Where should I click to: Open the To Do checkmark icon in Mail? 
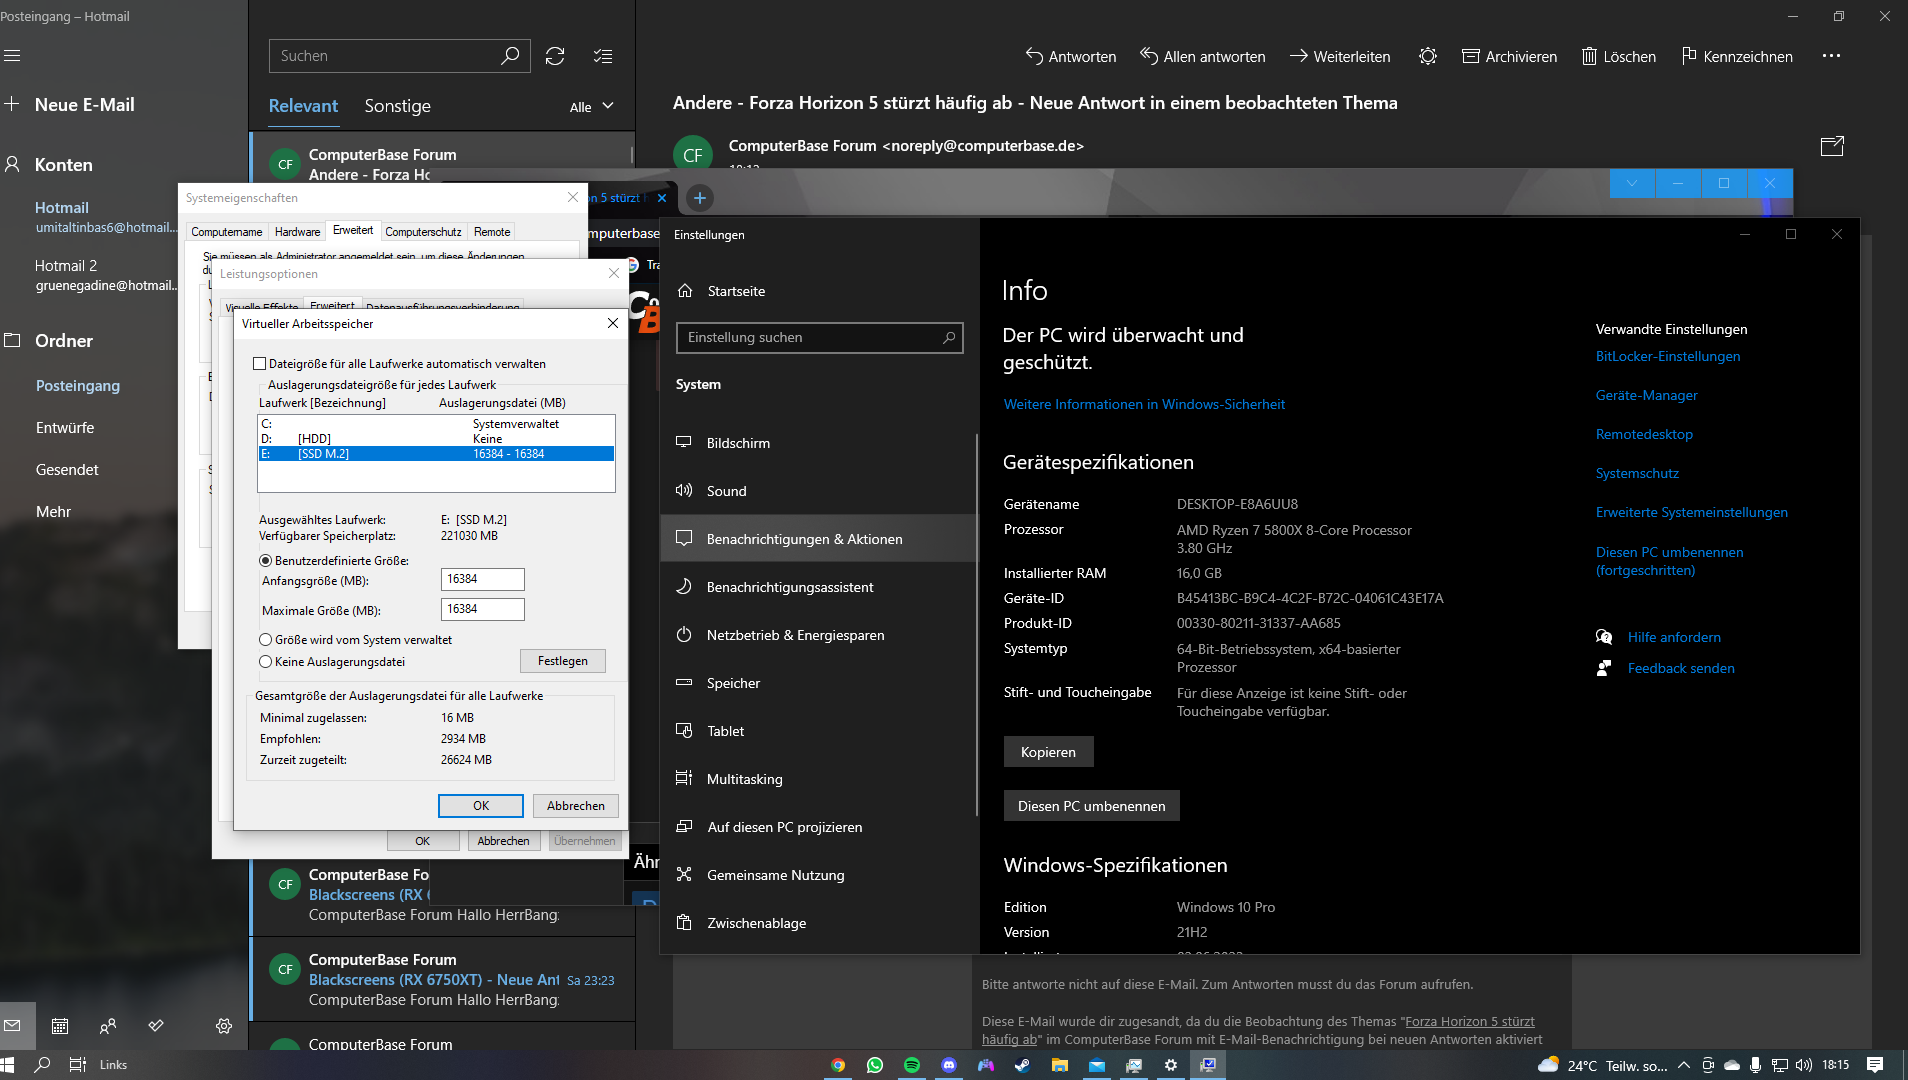156,1026
